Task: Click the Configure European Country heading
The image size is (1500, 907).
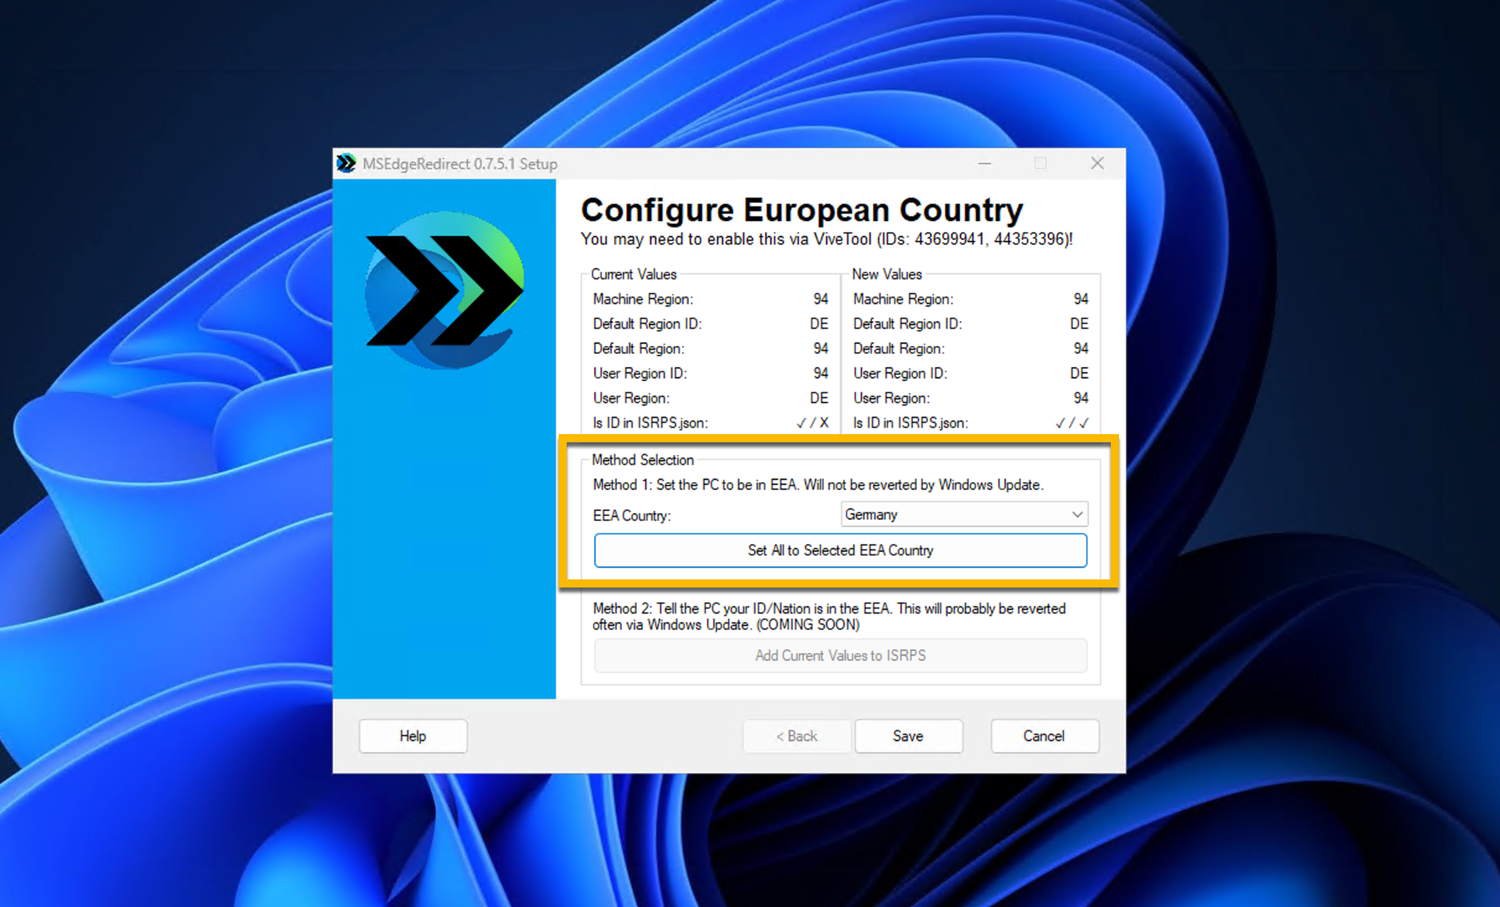Action: 802,210
